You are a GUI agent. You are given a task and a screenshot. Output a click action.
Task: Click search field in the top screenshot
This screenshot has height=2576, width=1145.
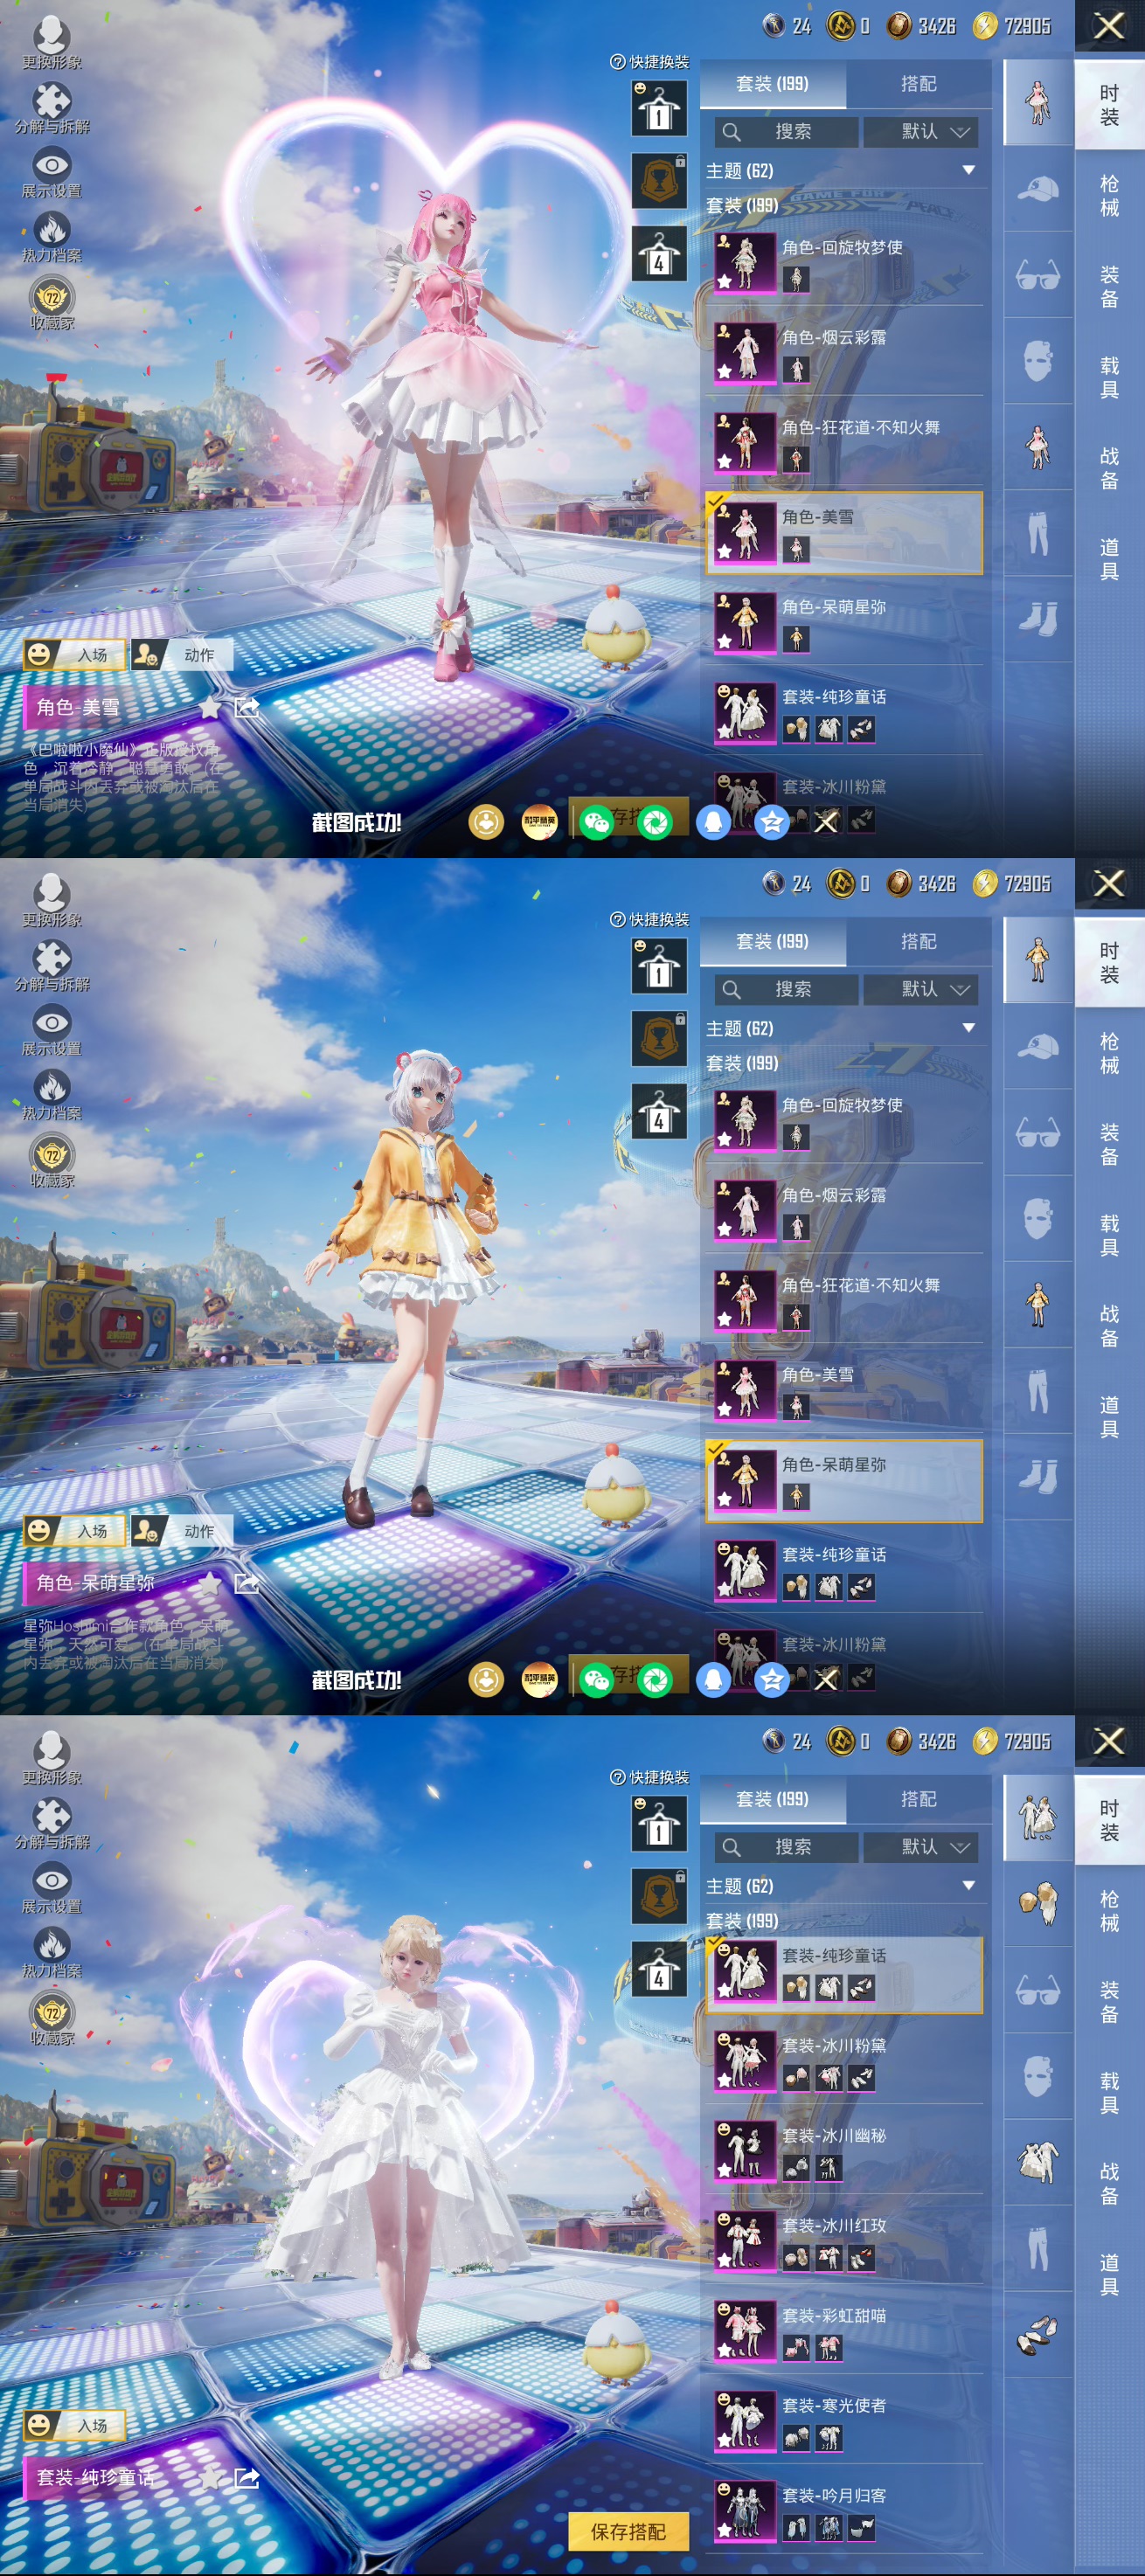pos(787,131)
